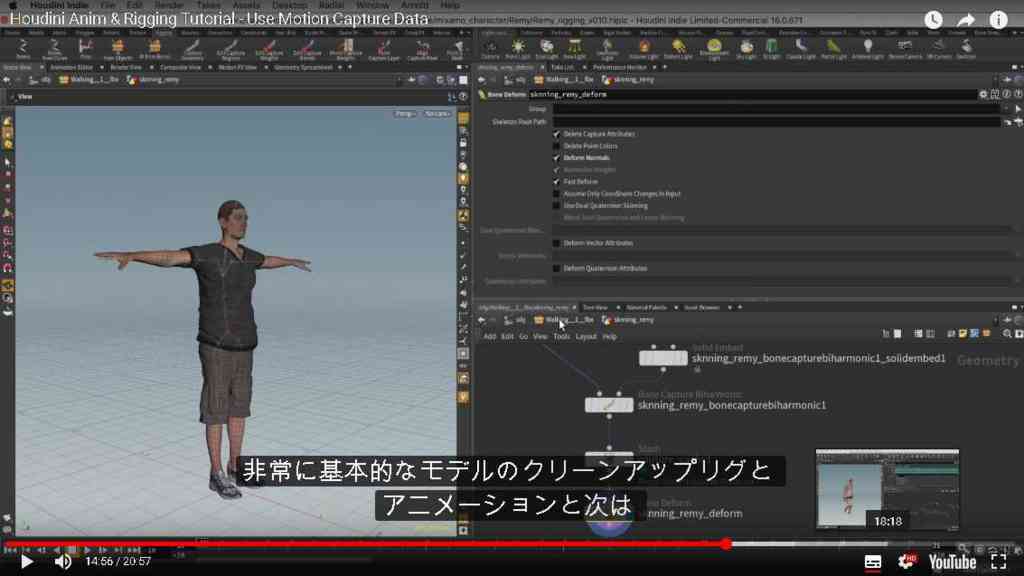Toggle YouTube subtitles button
Image resolution: width=1024 pixels, height=576 pixels.
click(872, 562)
